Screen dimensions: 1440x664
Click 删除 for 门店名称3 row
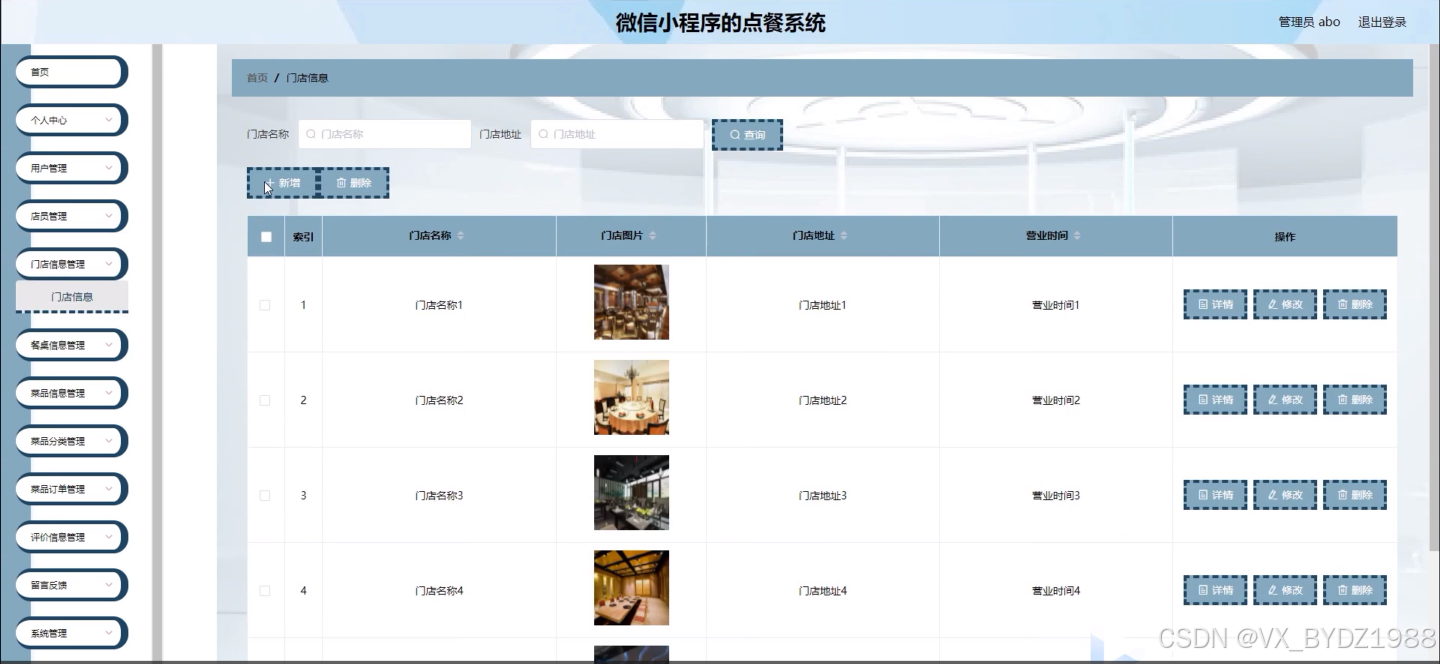pyautogui.click(x=1355, y=495)
